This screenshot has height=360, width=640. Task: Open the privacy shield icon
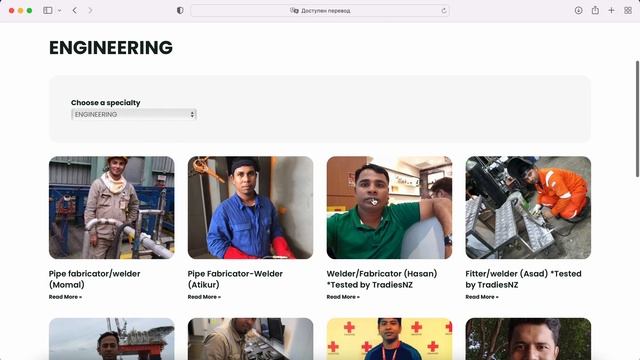pyautogui.click(x=180, y=11)
